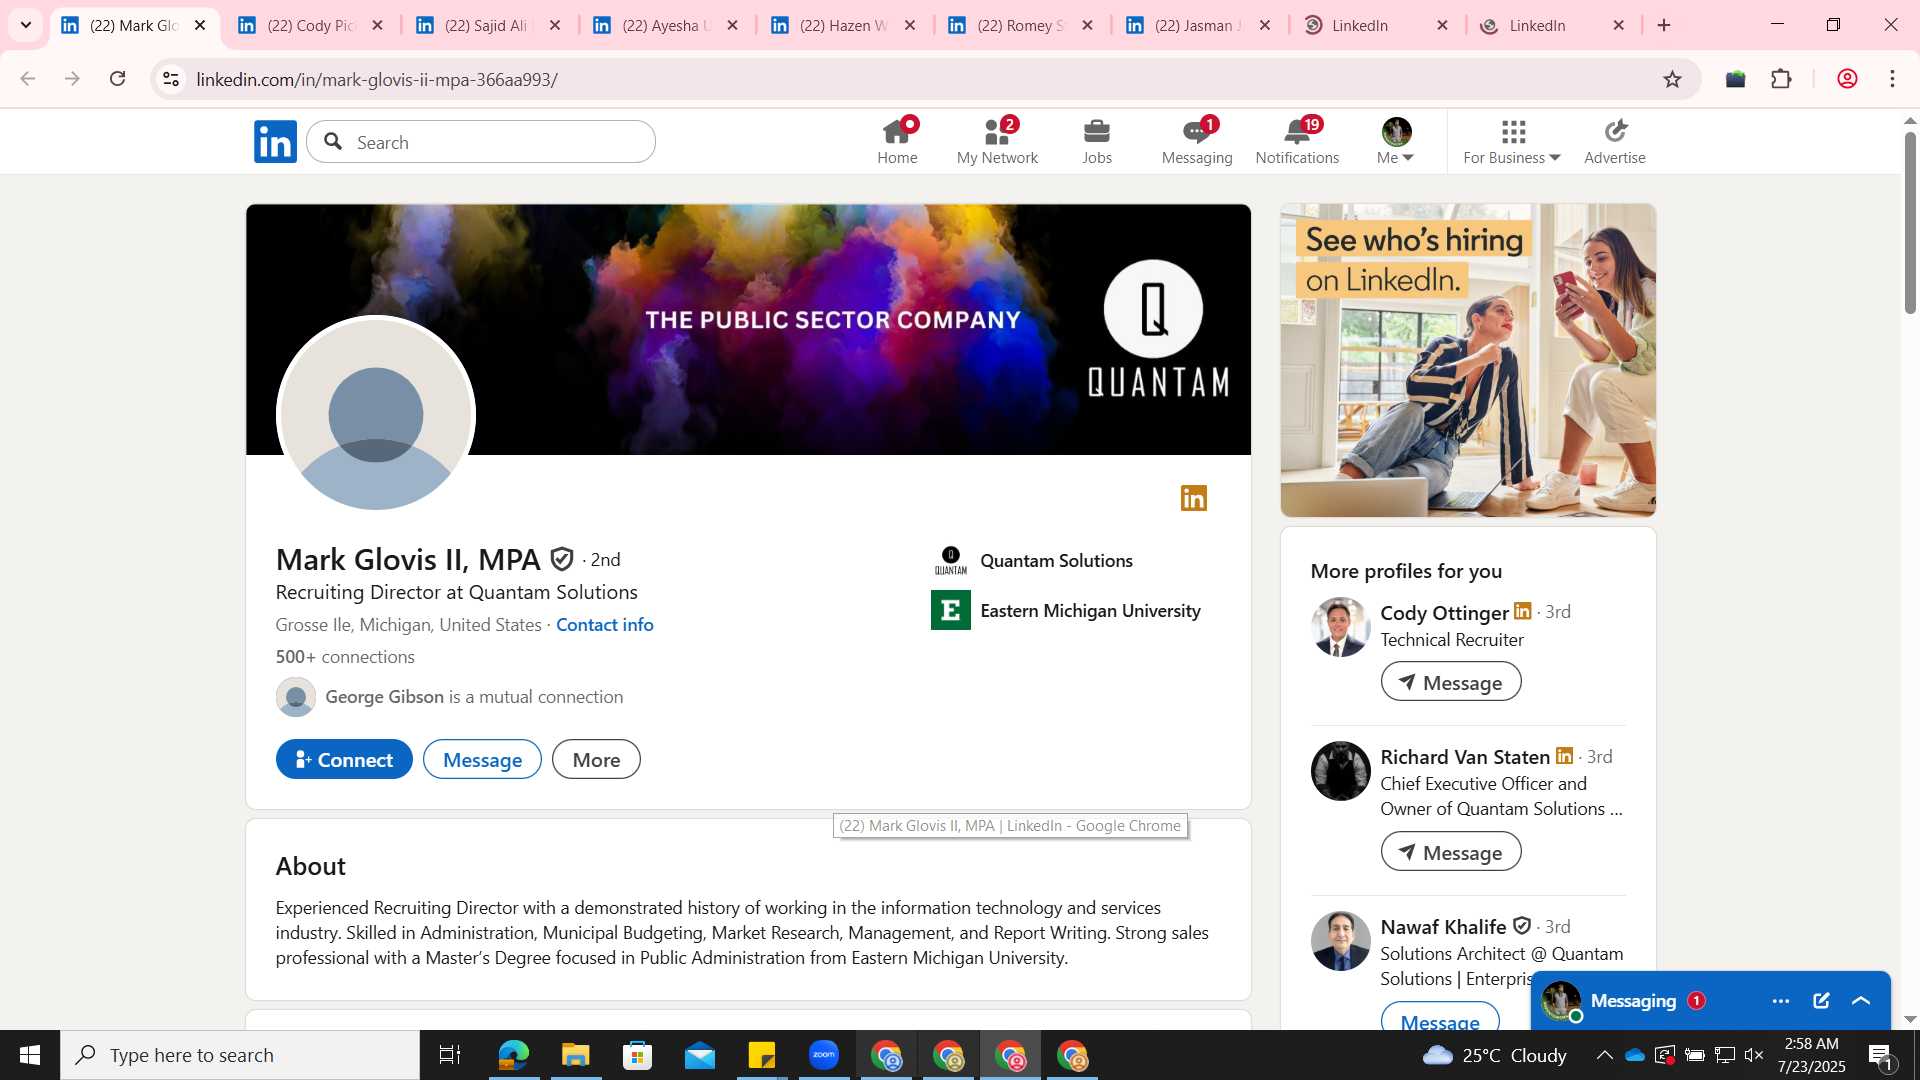Open the Me profile dropdown

(x=1395, y=142)
